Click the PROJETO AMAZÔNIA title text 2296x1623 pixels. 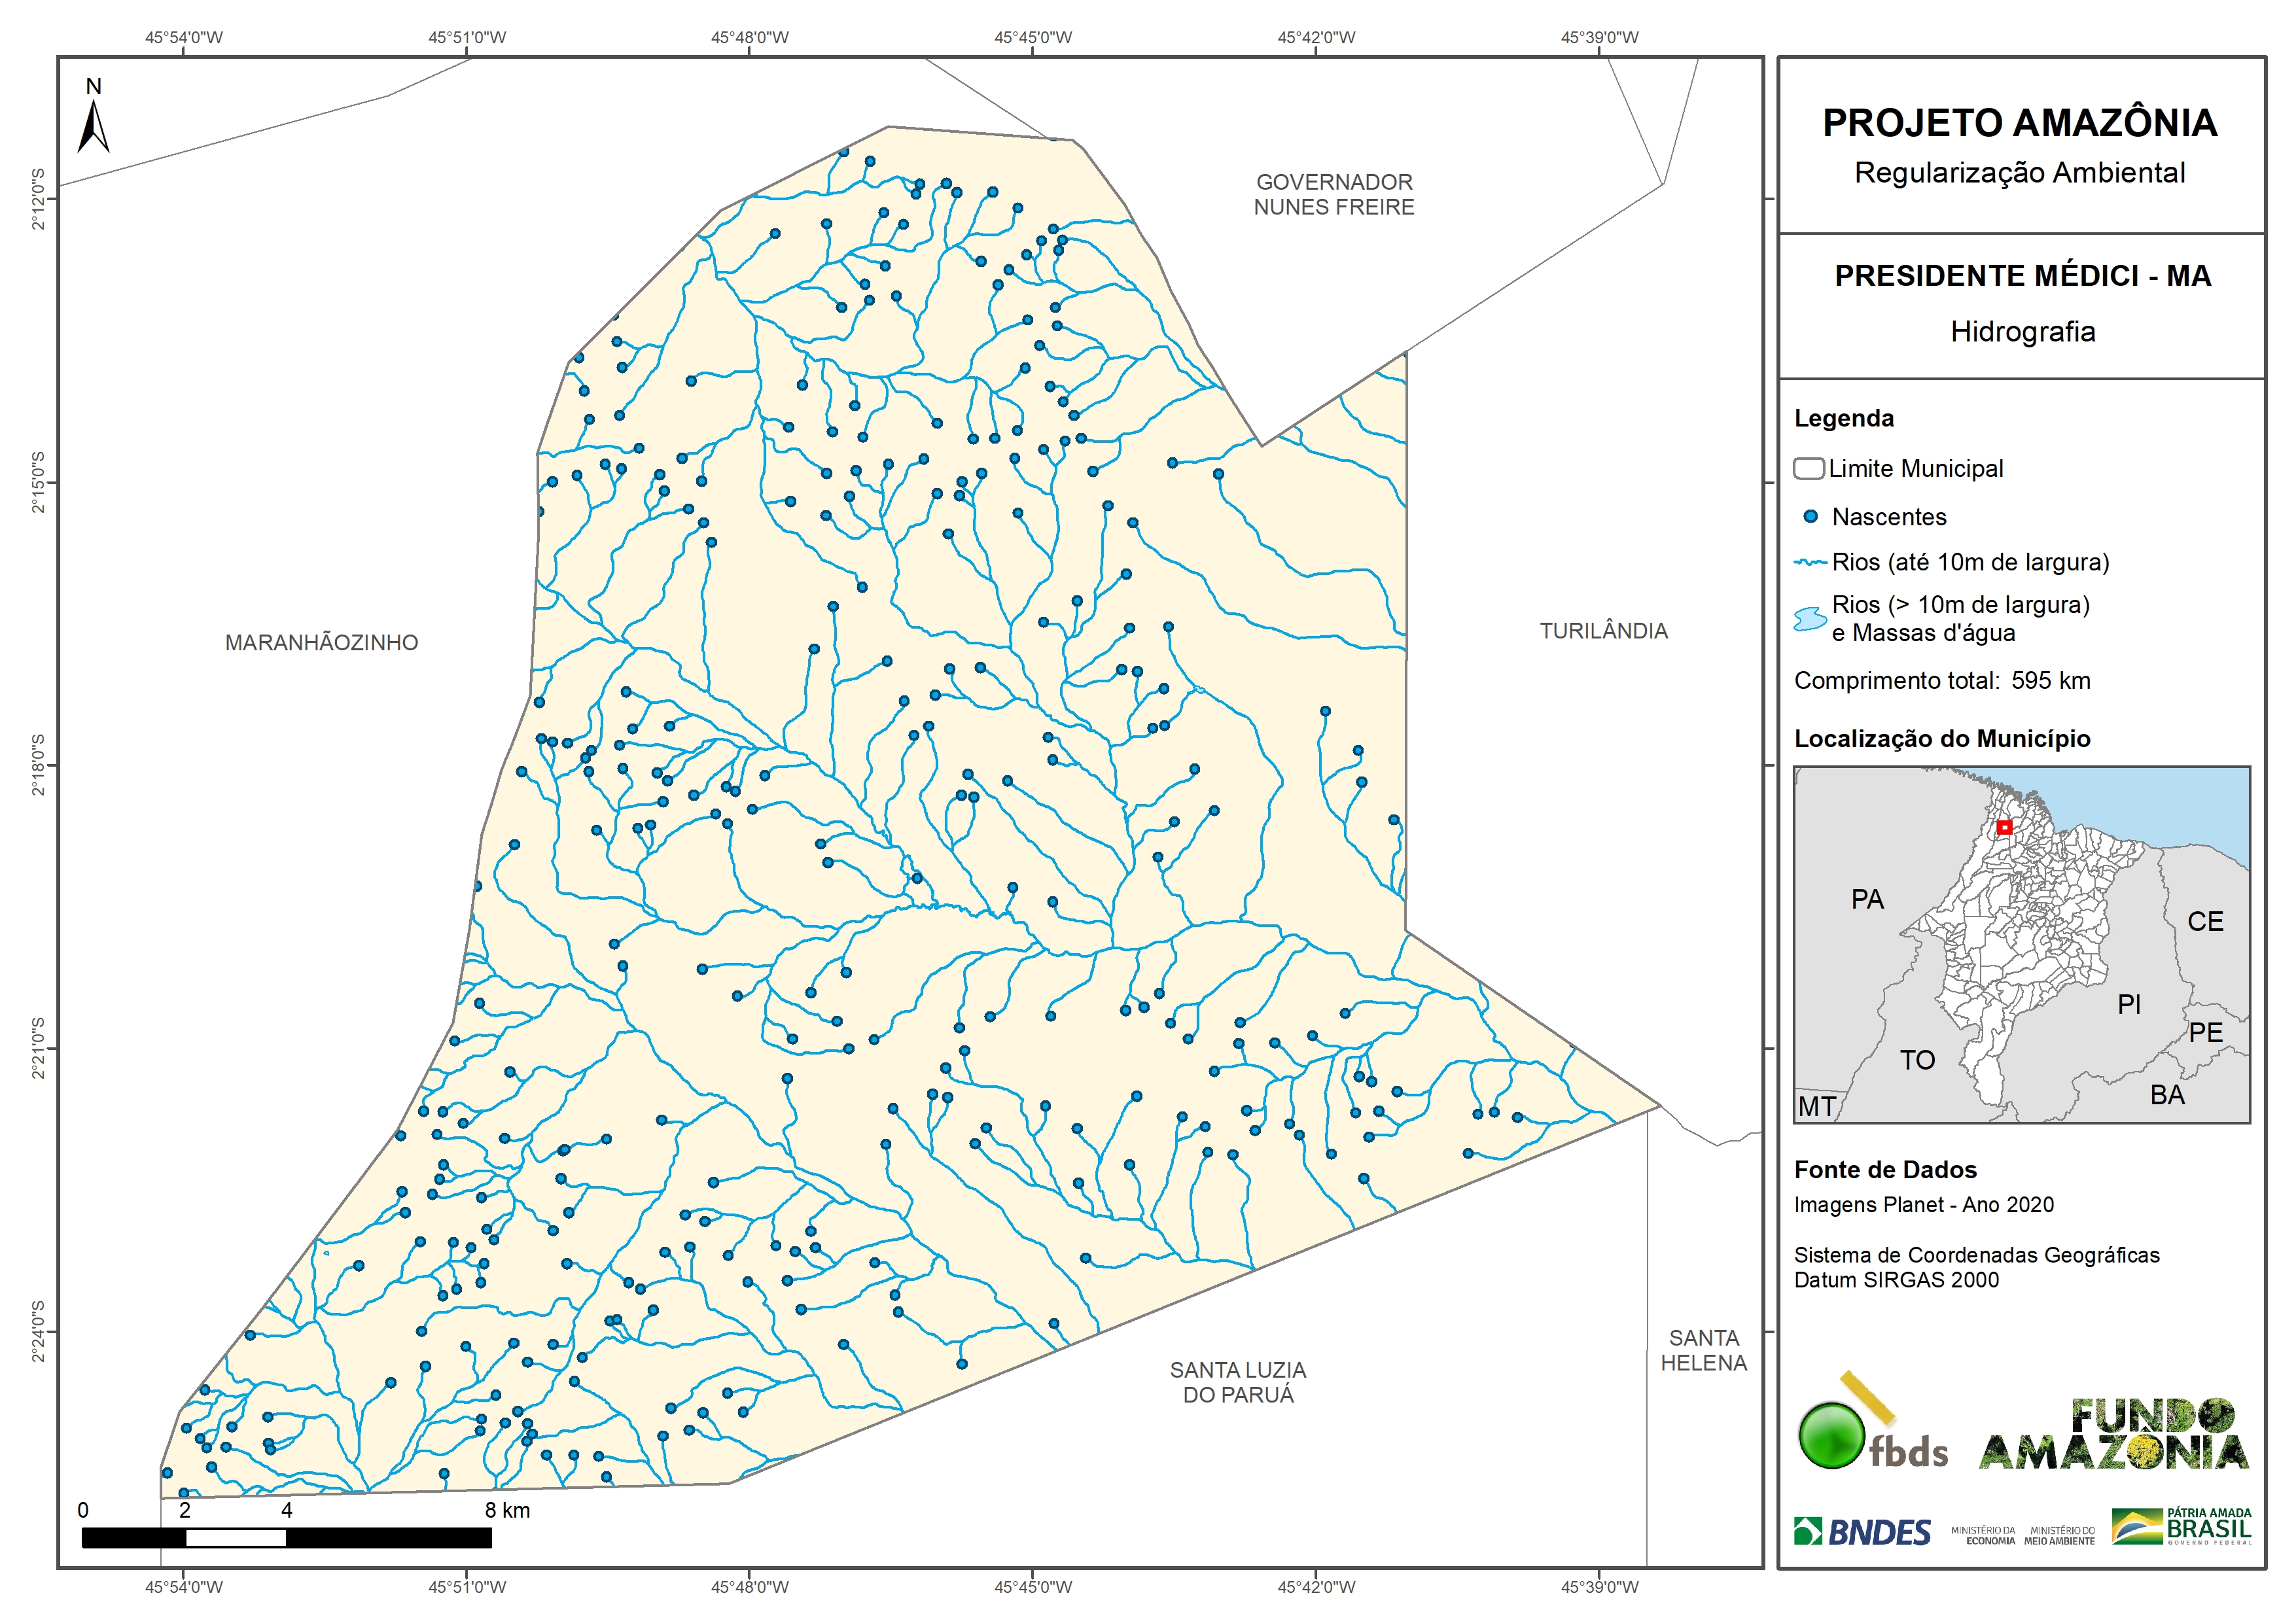tap(2019, 123)
